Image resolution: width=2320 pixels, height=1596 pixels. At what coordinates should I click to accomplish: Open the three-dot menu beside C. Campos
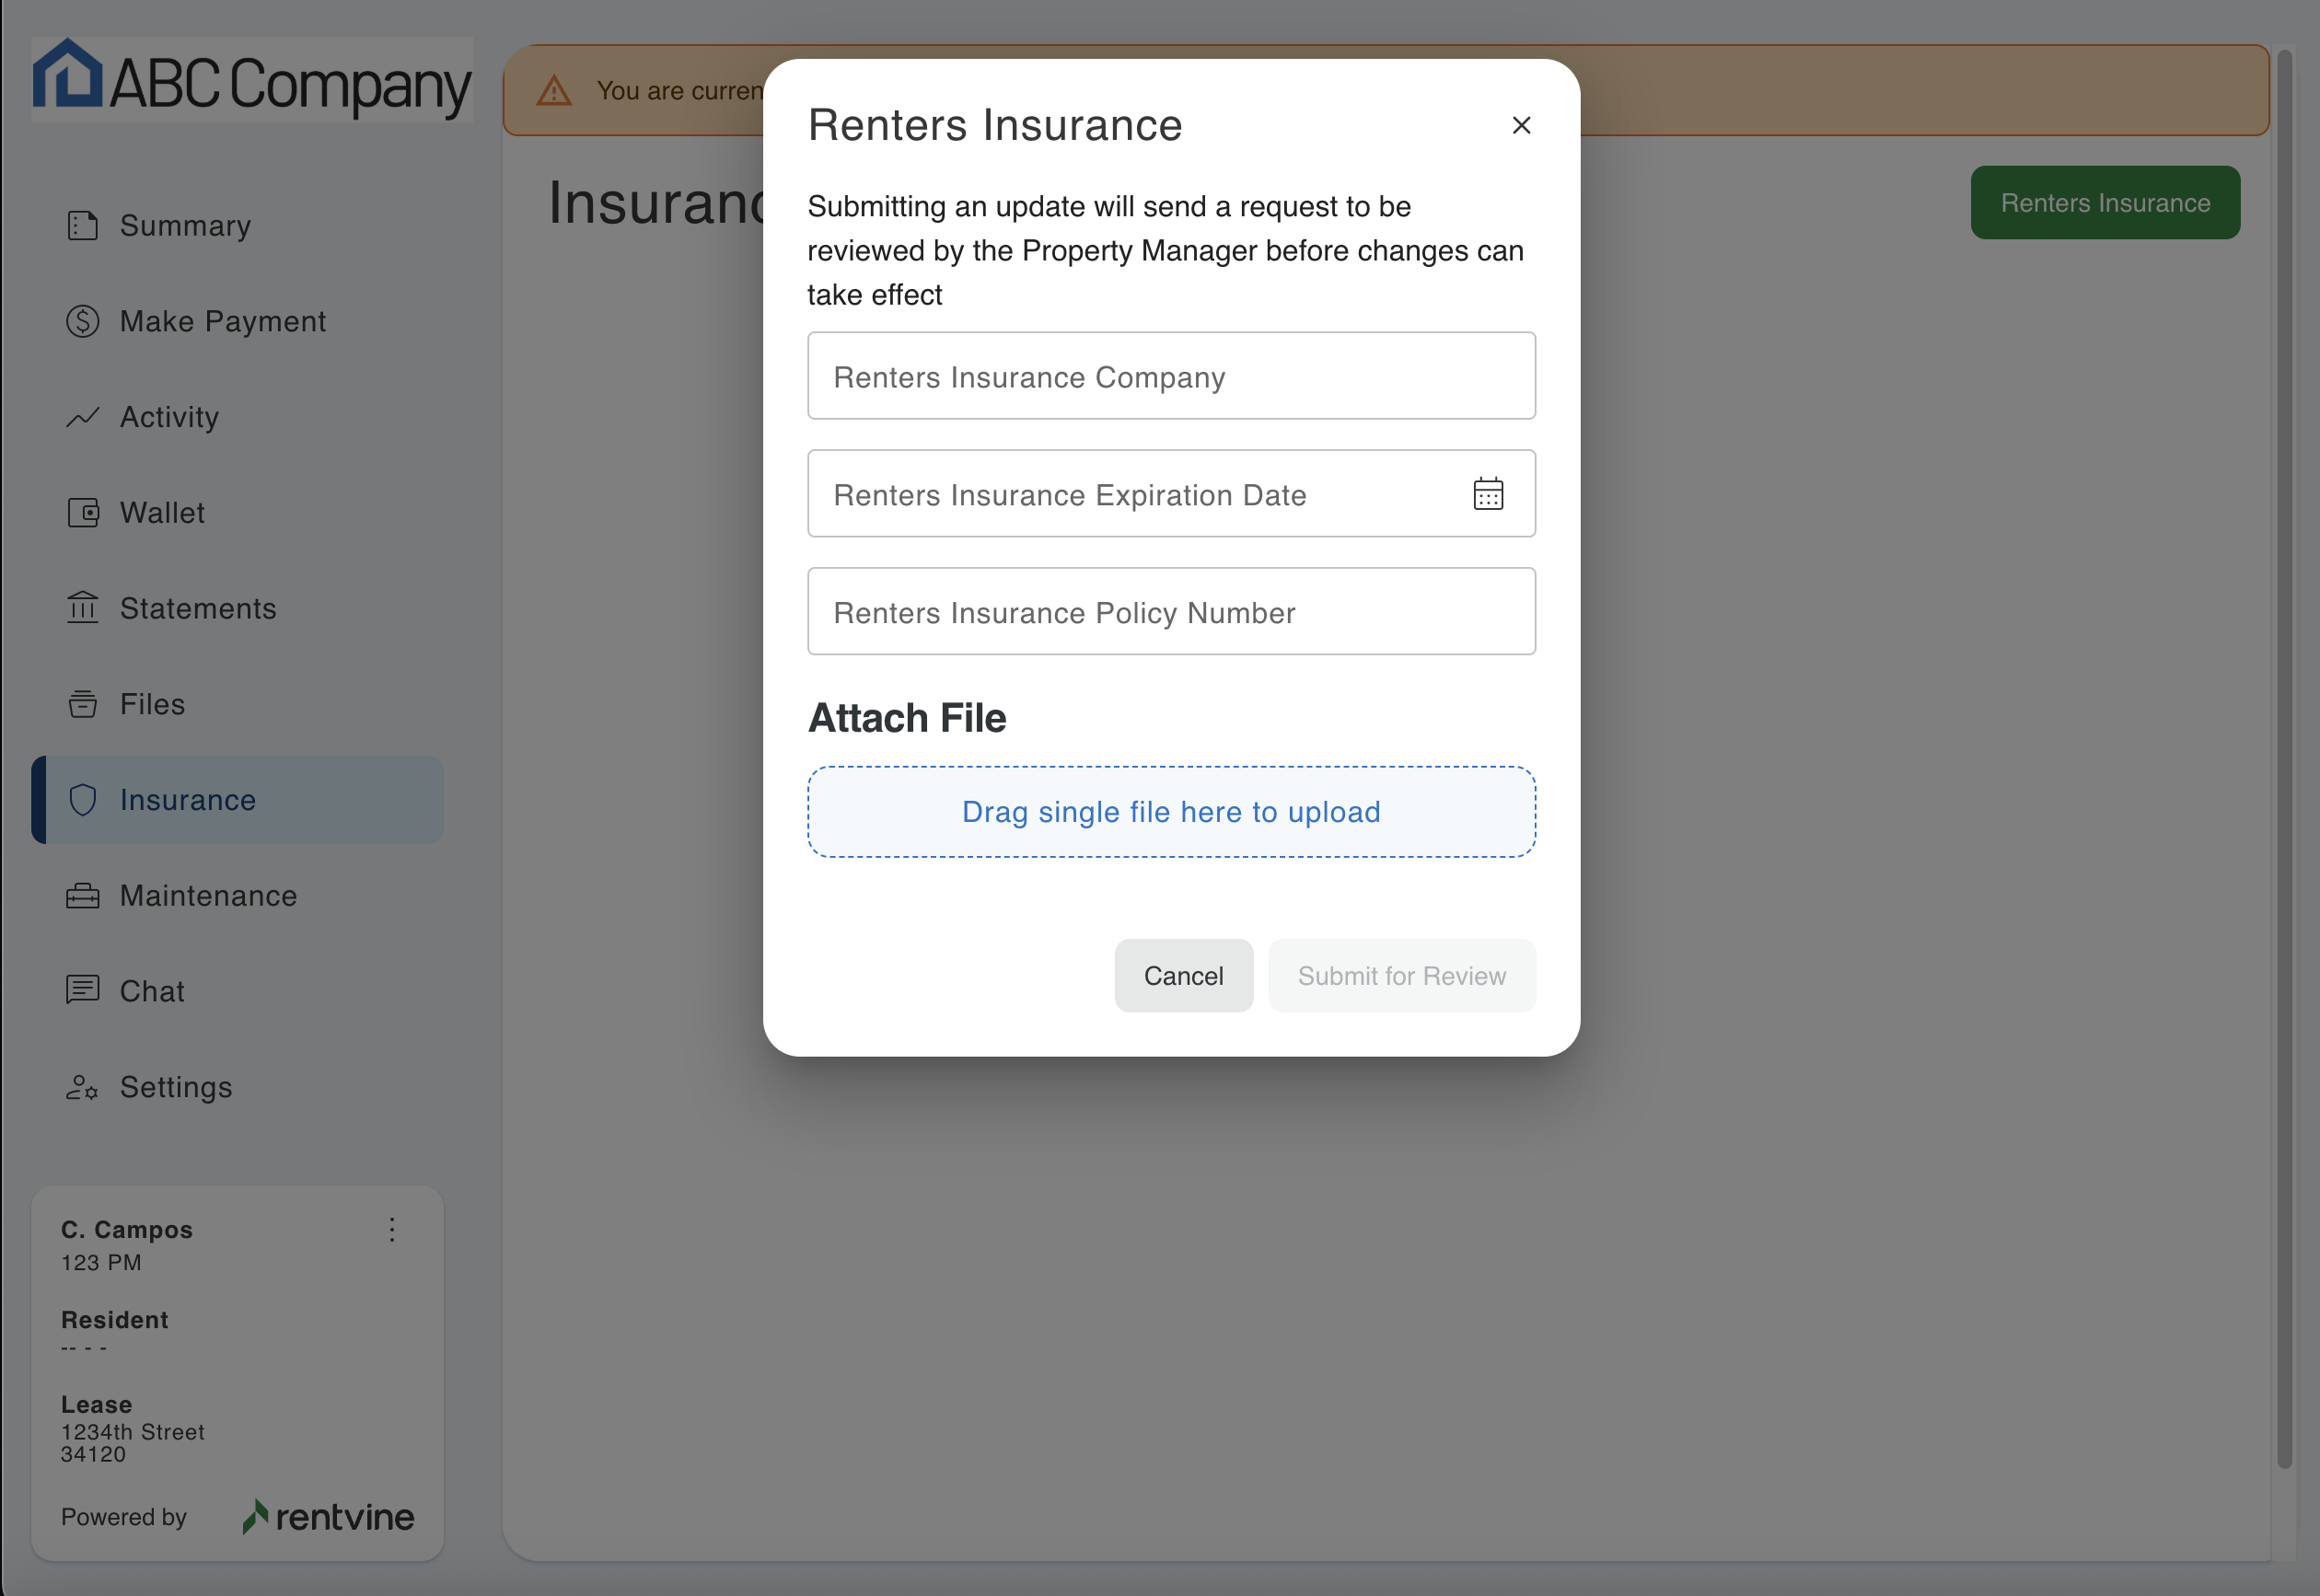pos(392,1230)
